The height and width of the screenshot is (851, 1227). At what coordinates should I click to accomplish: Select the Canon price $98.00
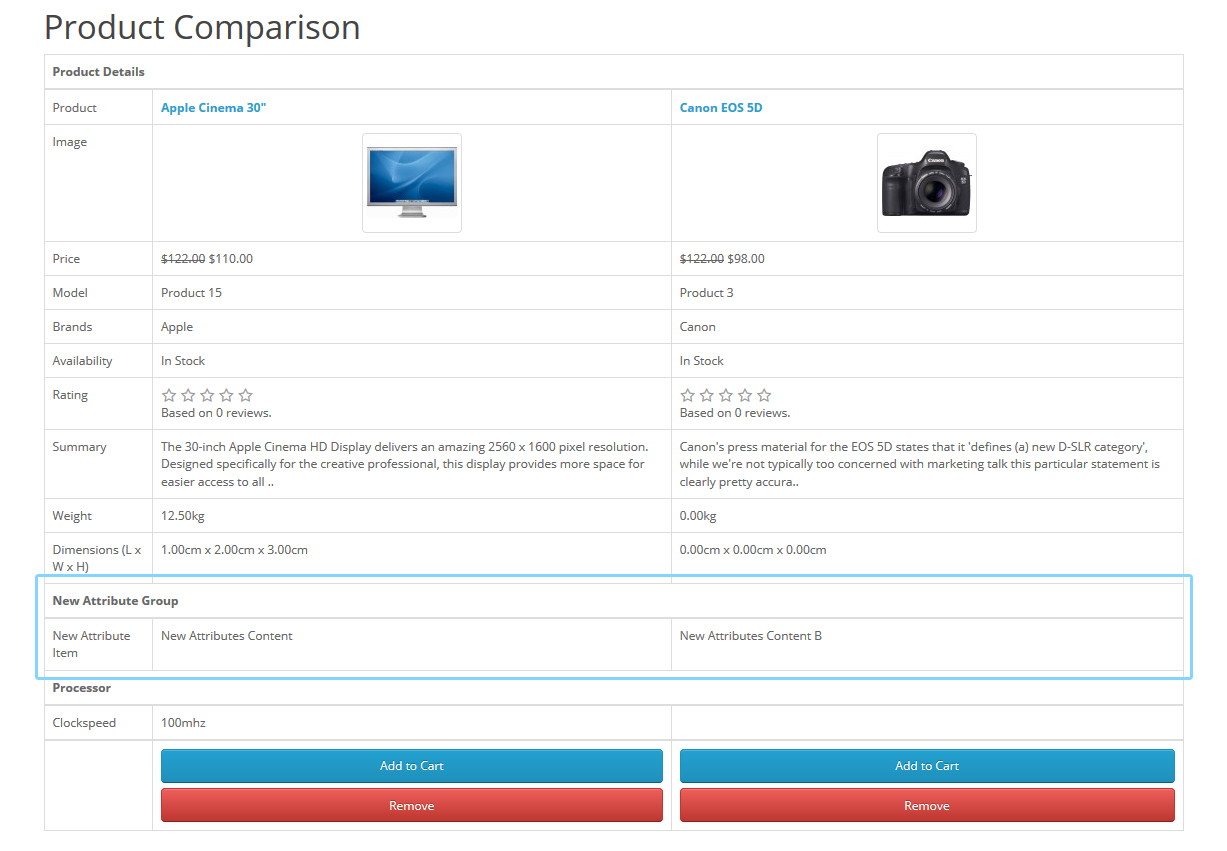click(x=746, y=259)
